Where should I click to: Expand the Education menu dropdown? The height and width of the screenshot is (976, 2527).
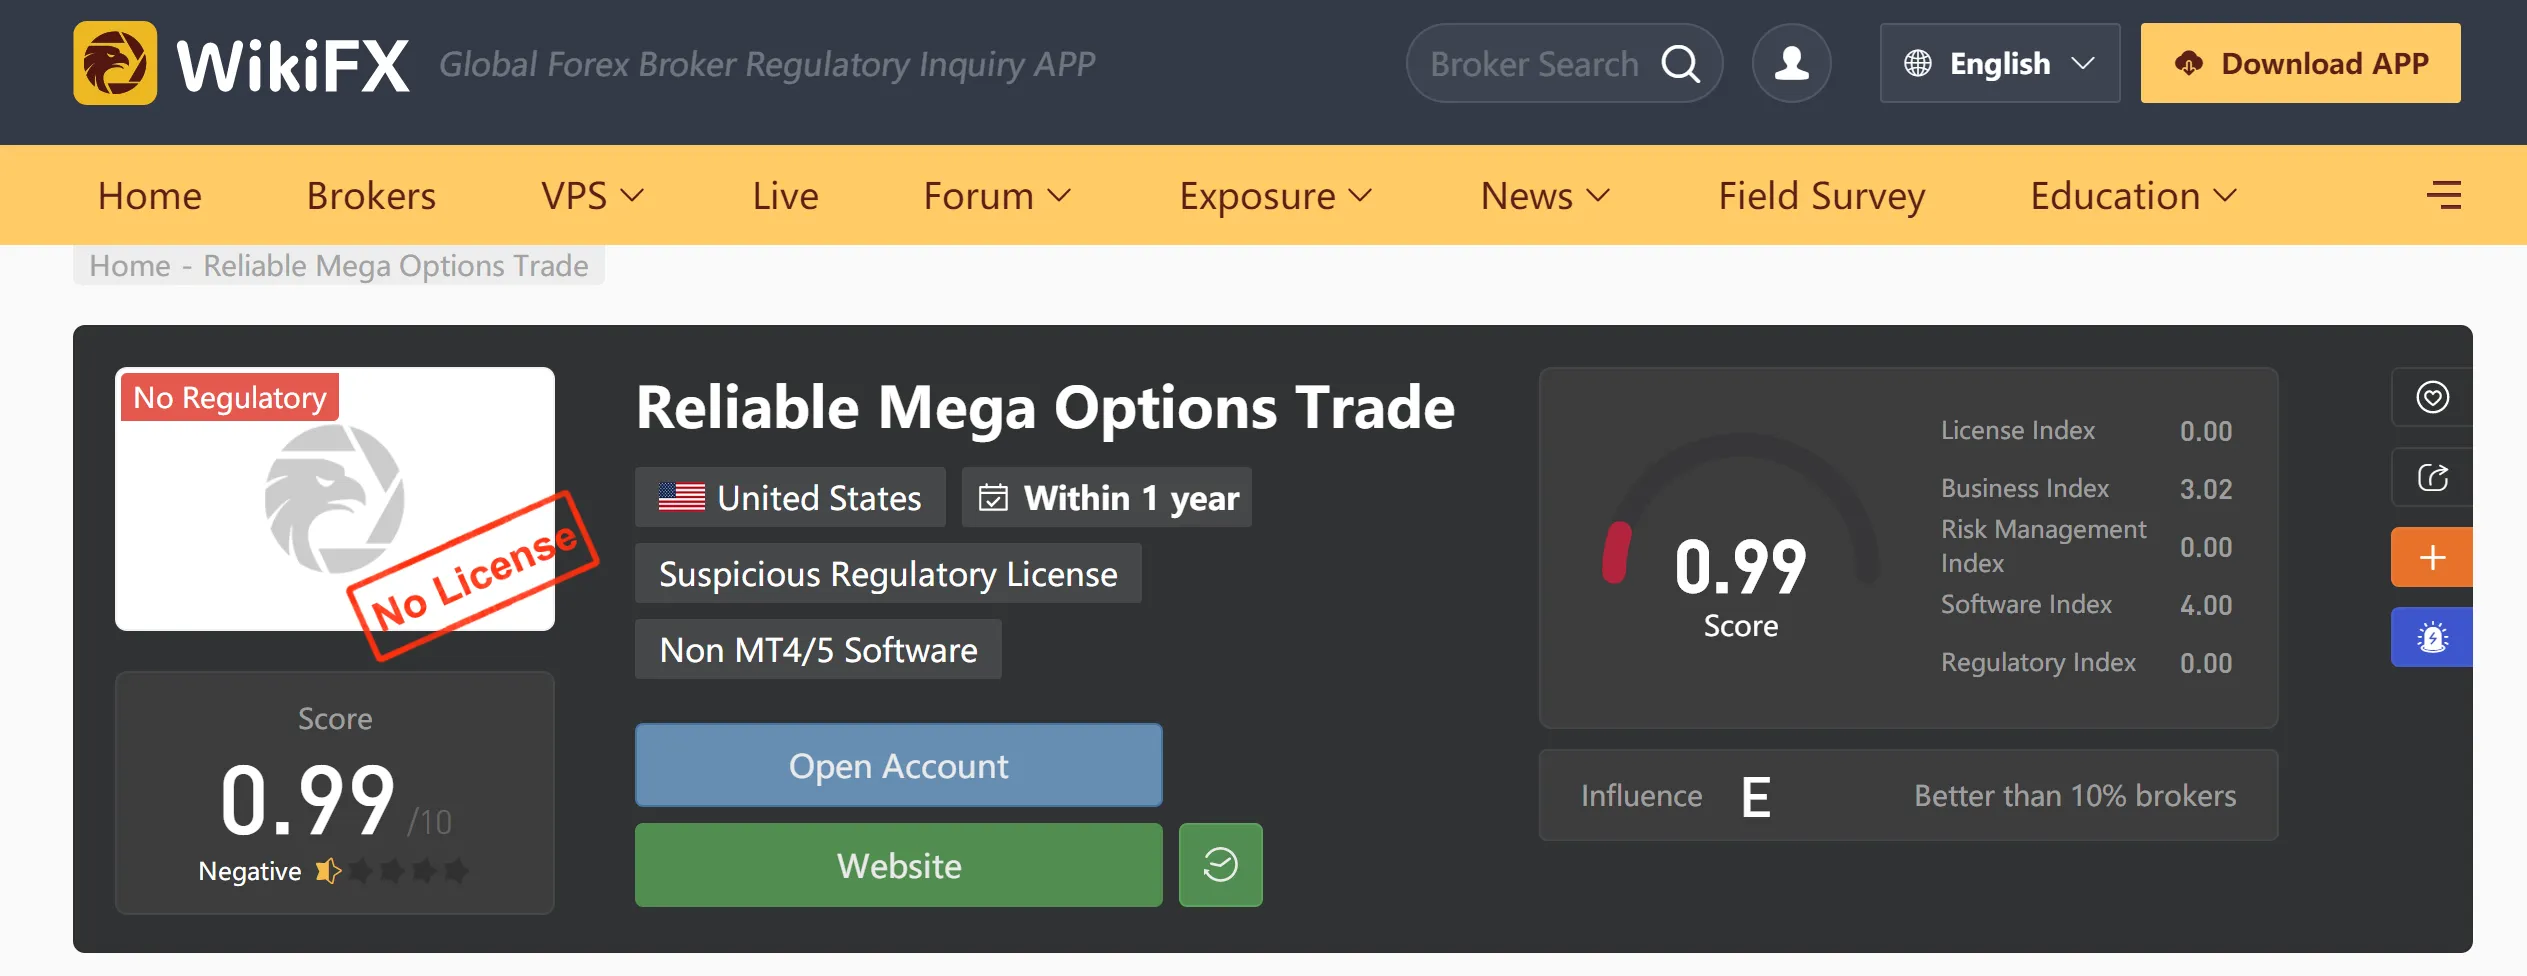(x=2134, y=196)
